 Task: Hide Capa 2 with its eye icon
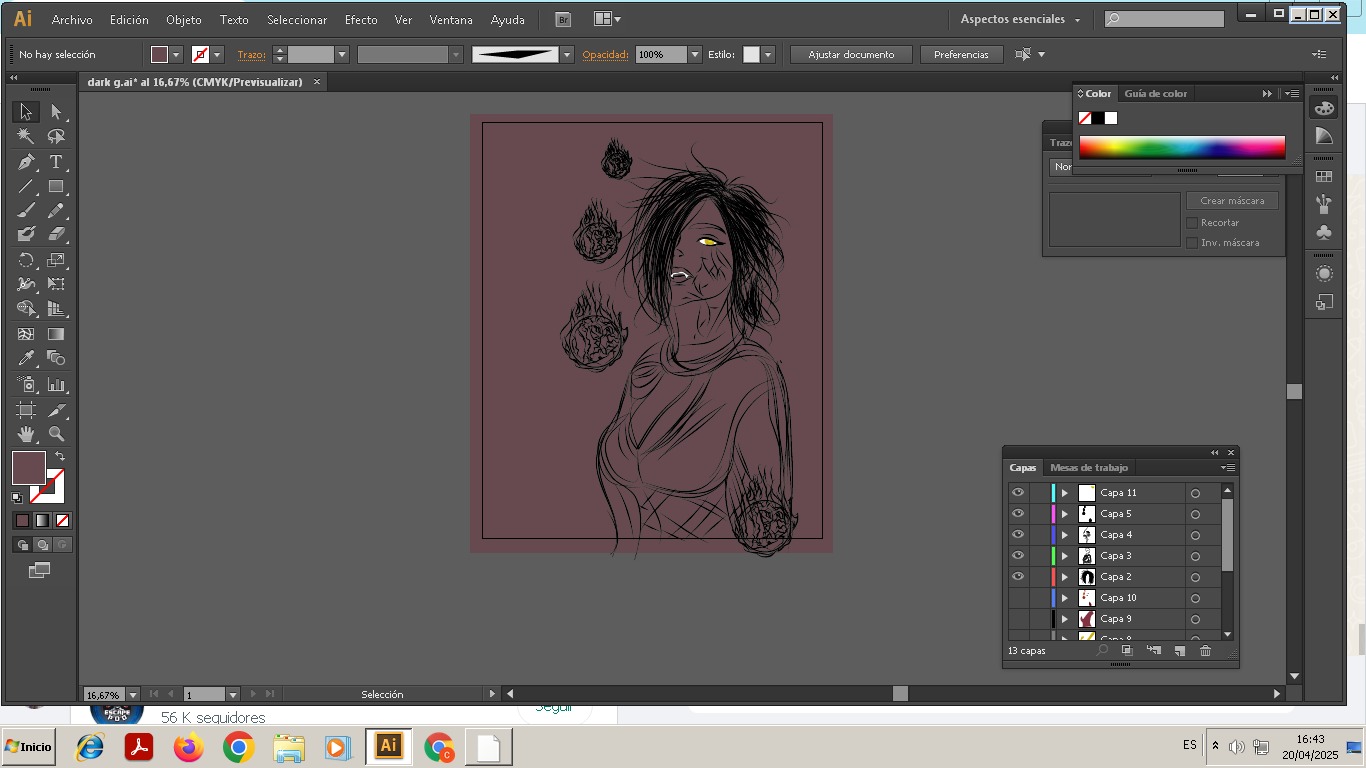click(x=1018, y=576)
